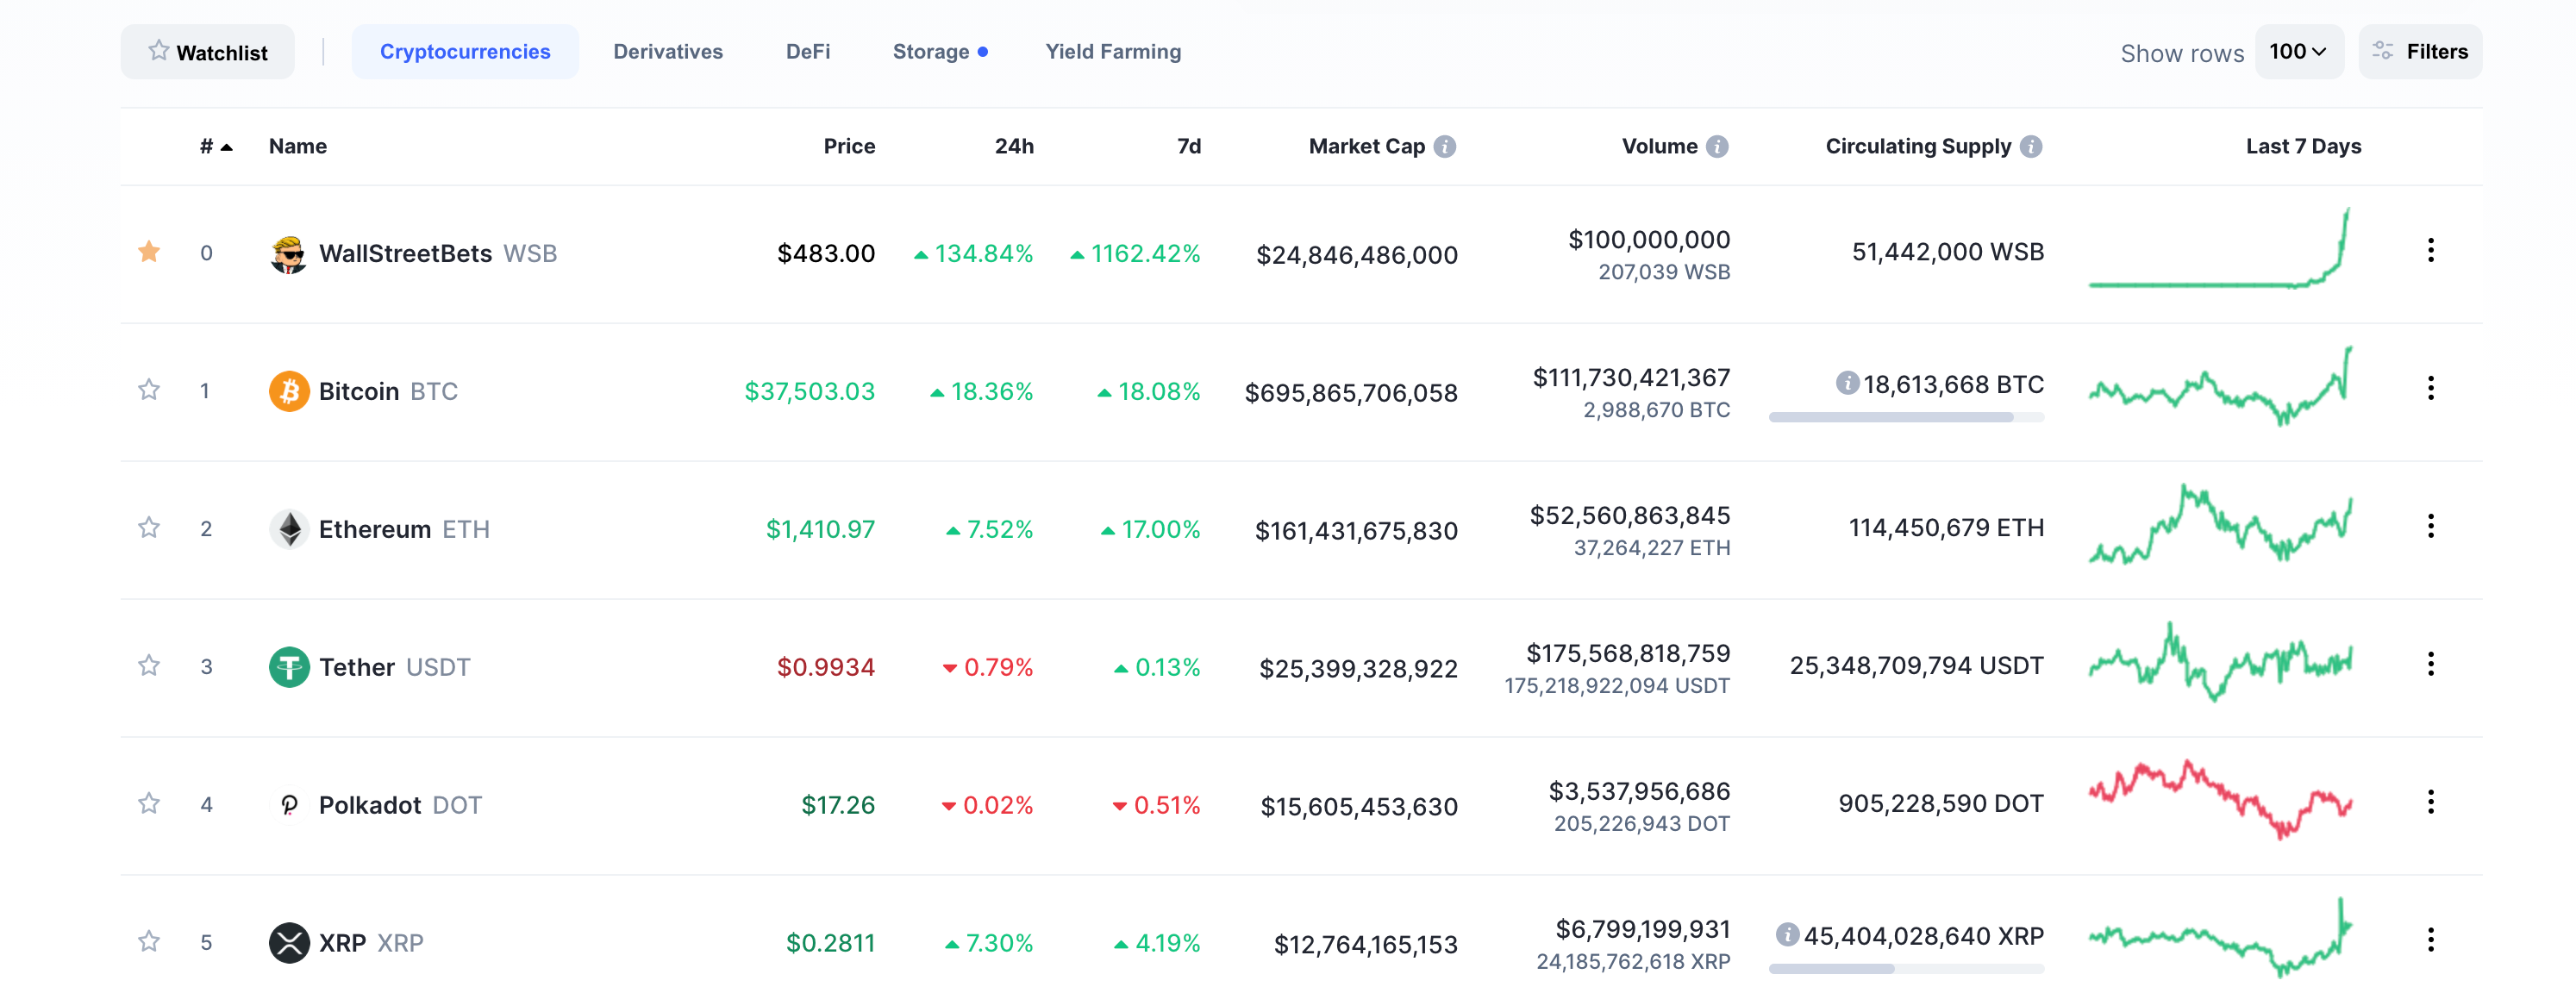This screenshot has width=2576, height=993.
Task: Open the DeFi tab
Action: pos(808,52)
